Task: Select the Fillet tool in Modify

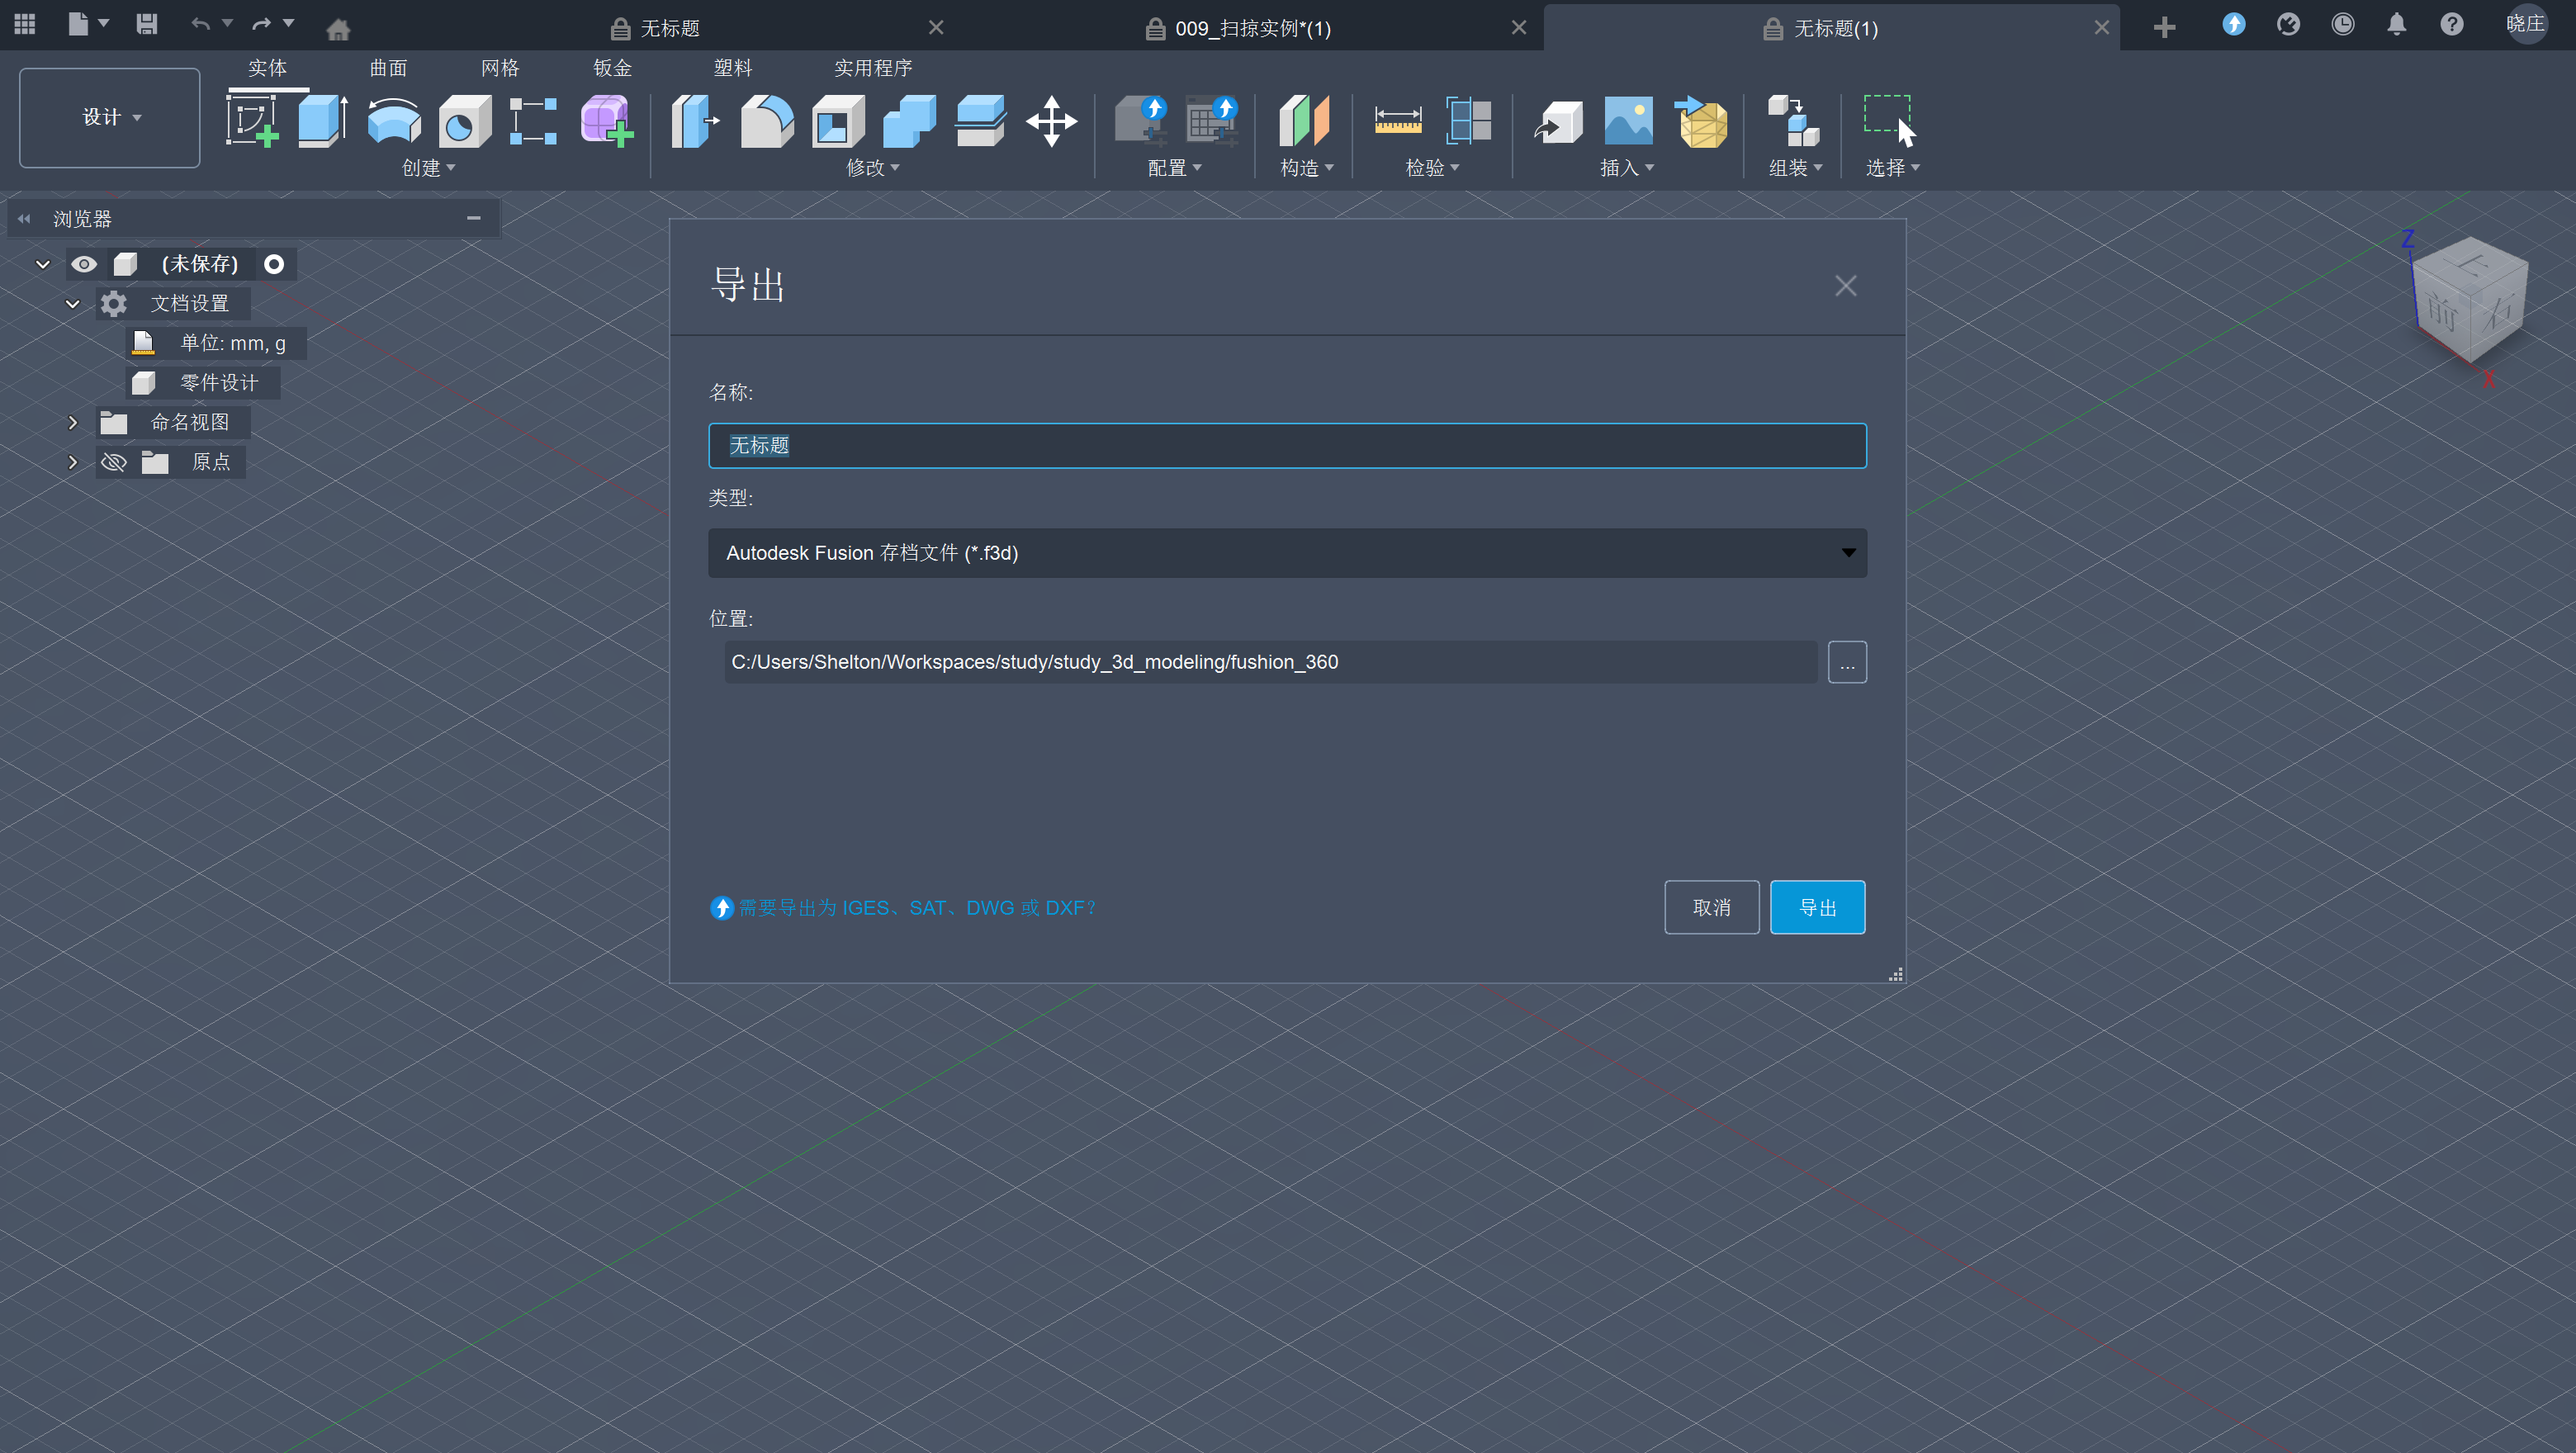Action: pos(767,122)
